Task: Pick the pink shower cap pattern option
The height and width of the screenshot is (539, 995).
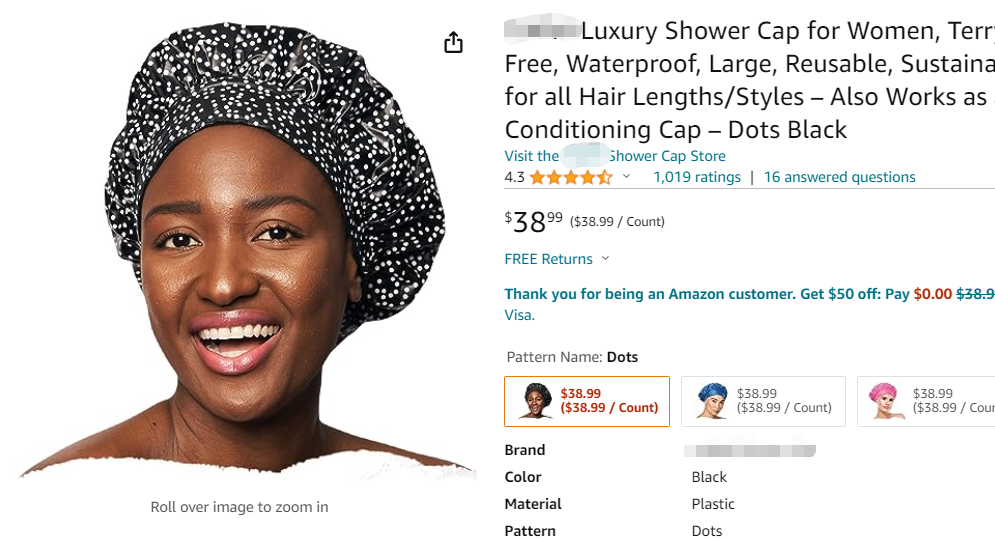Action: coord(925,401)
